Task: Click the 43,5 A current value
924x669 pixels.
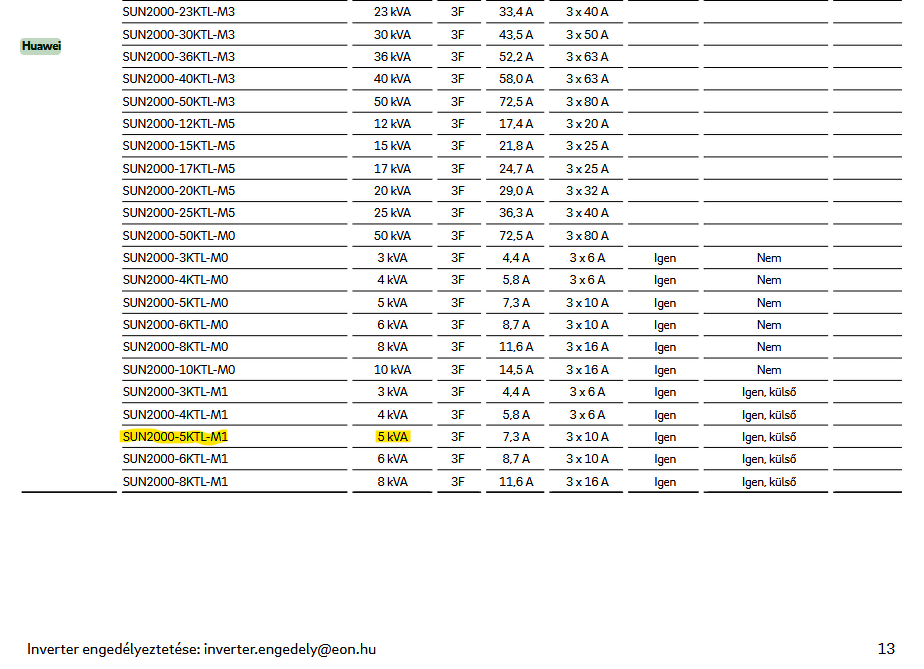Action: click(x=516, y=35)
